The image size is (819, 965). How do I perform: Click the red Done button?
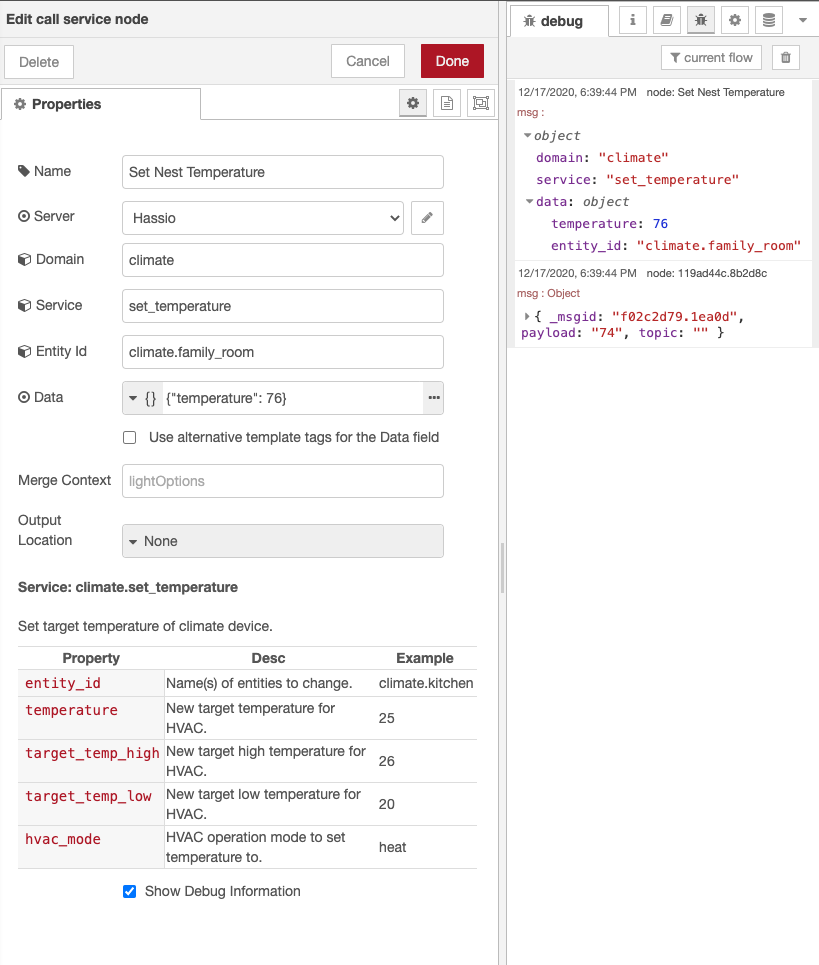pyautogui.click(x=452, y=61)
